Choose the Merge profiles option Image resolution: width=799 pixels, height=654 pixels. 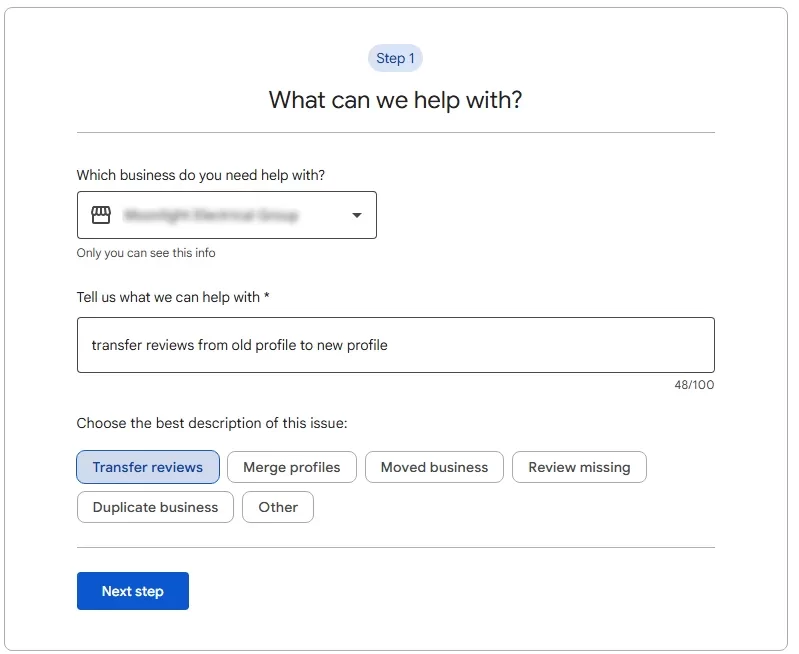[x=292, y=467]
